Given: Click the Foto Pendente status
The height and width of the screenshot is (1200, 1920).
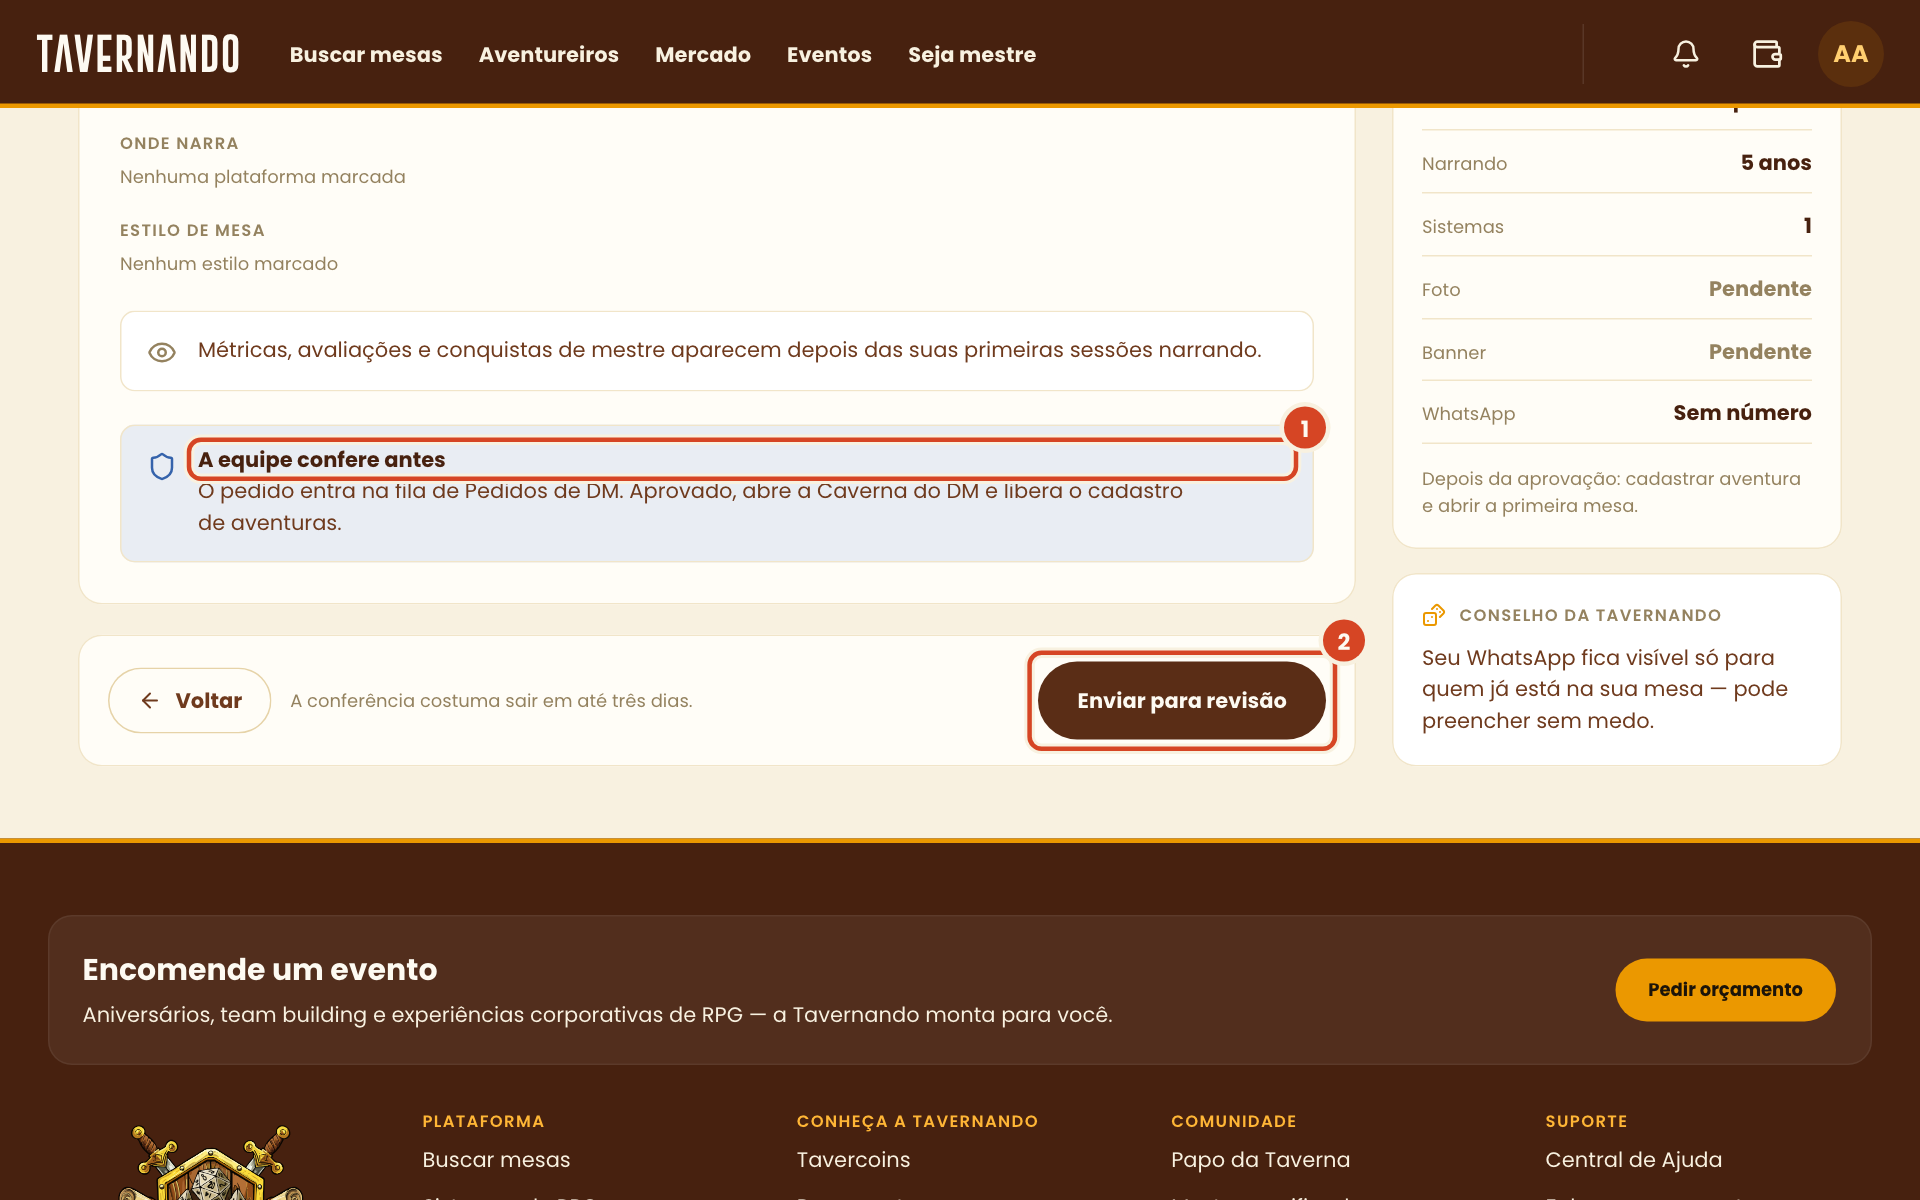Looking at the screenshot, I should tap(1760, 289).
